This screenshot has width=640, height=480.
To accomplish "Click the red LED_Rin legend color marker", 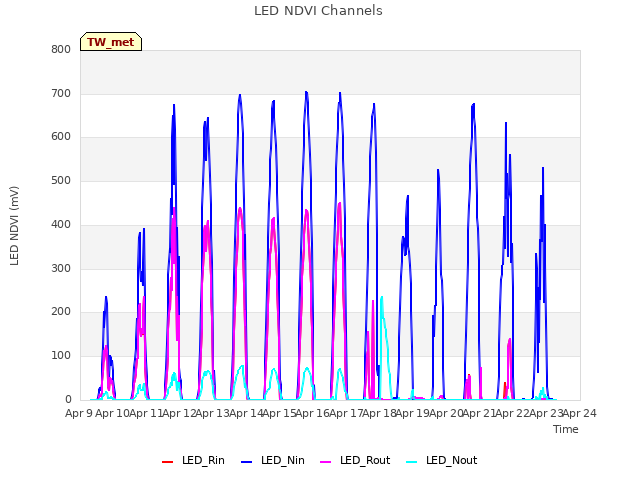I will coord(167,462).
